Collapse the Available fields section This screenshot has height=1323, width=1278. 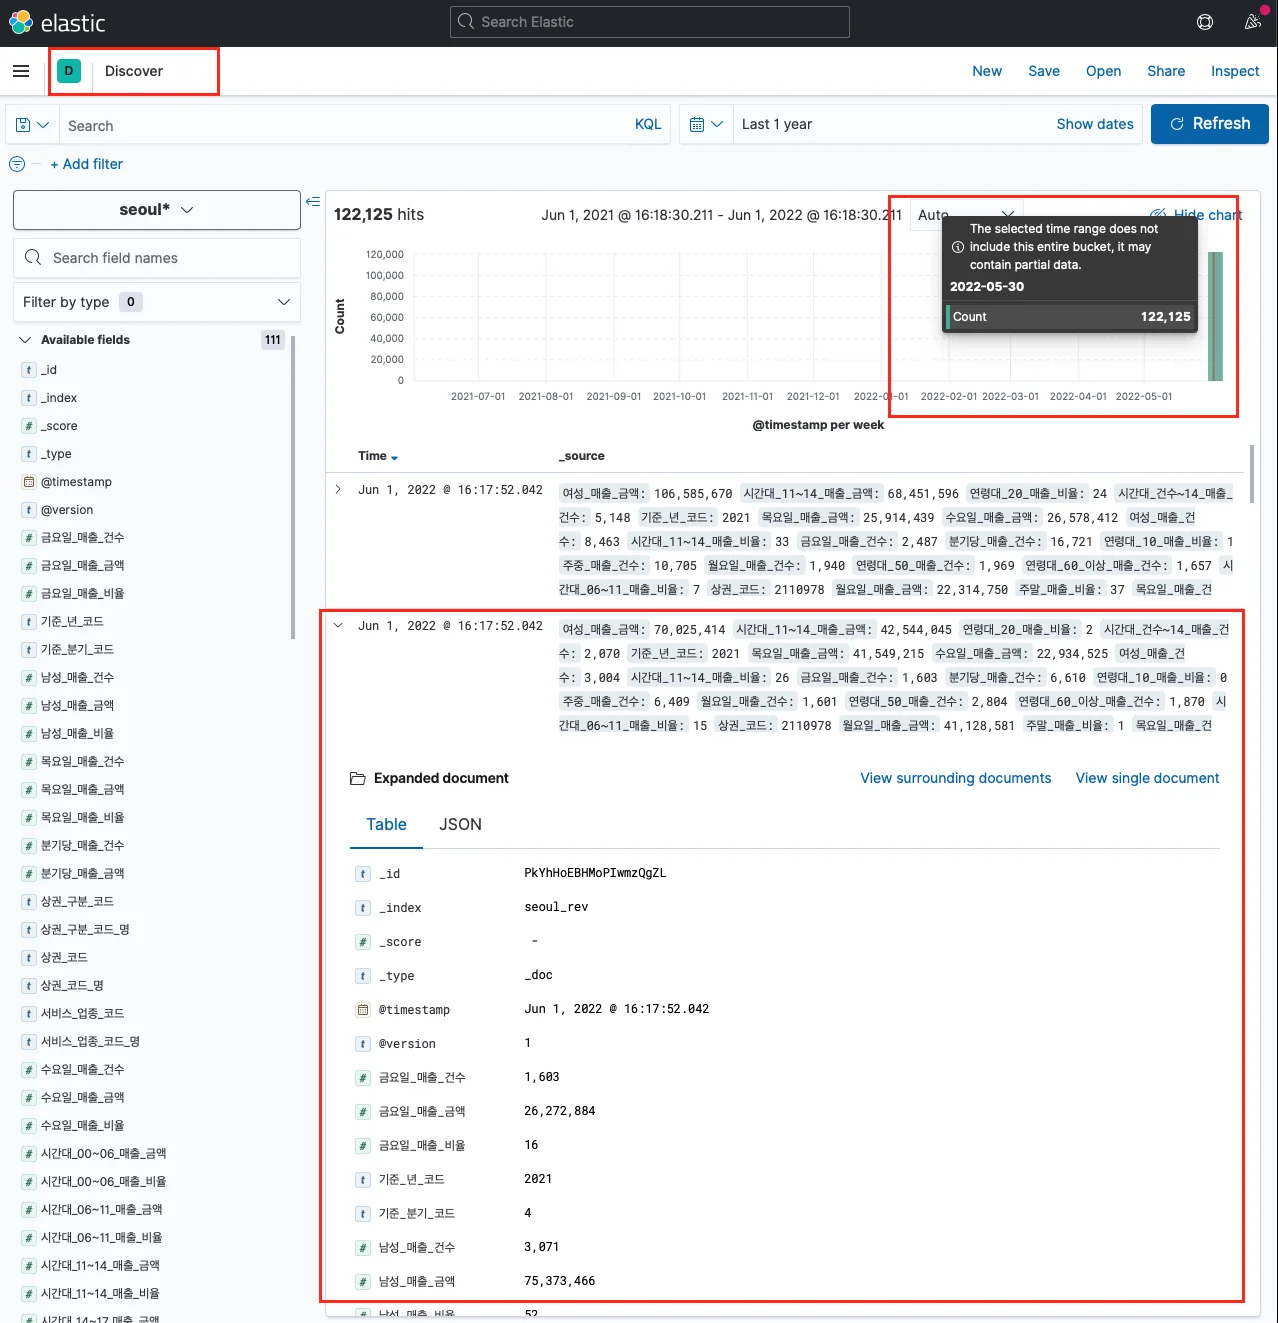coord(26,340)
